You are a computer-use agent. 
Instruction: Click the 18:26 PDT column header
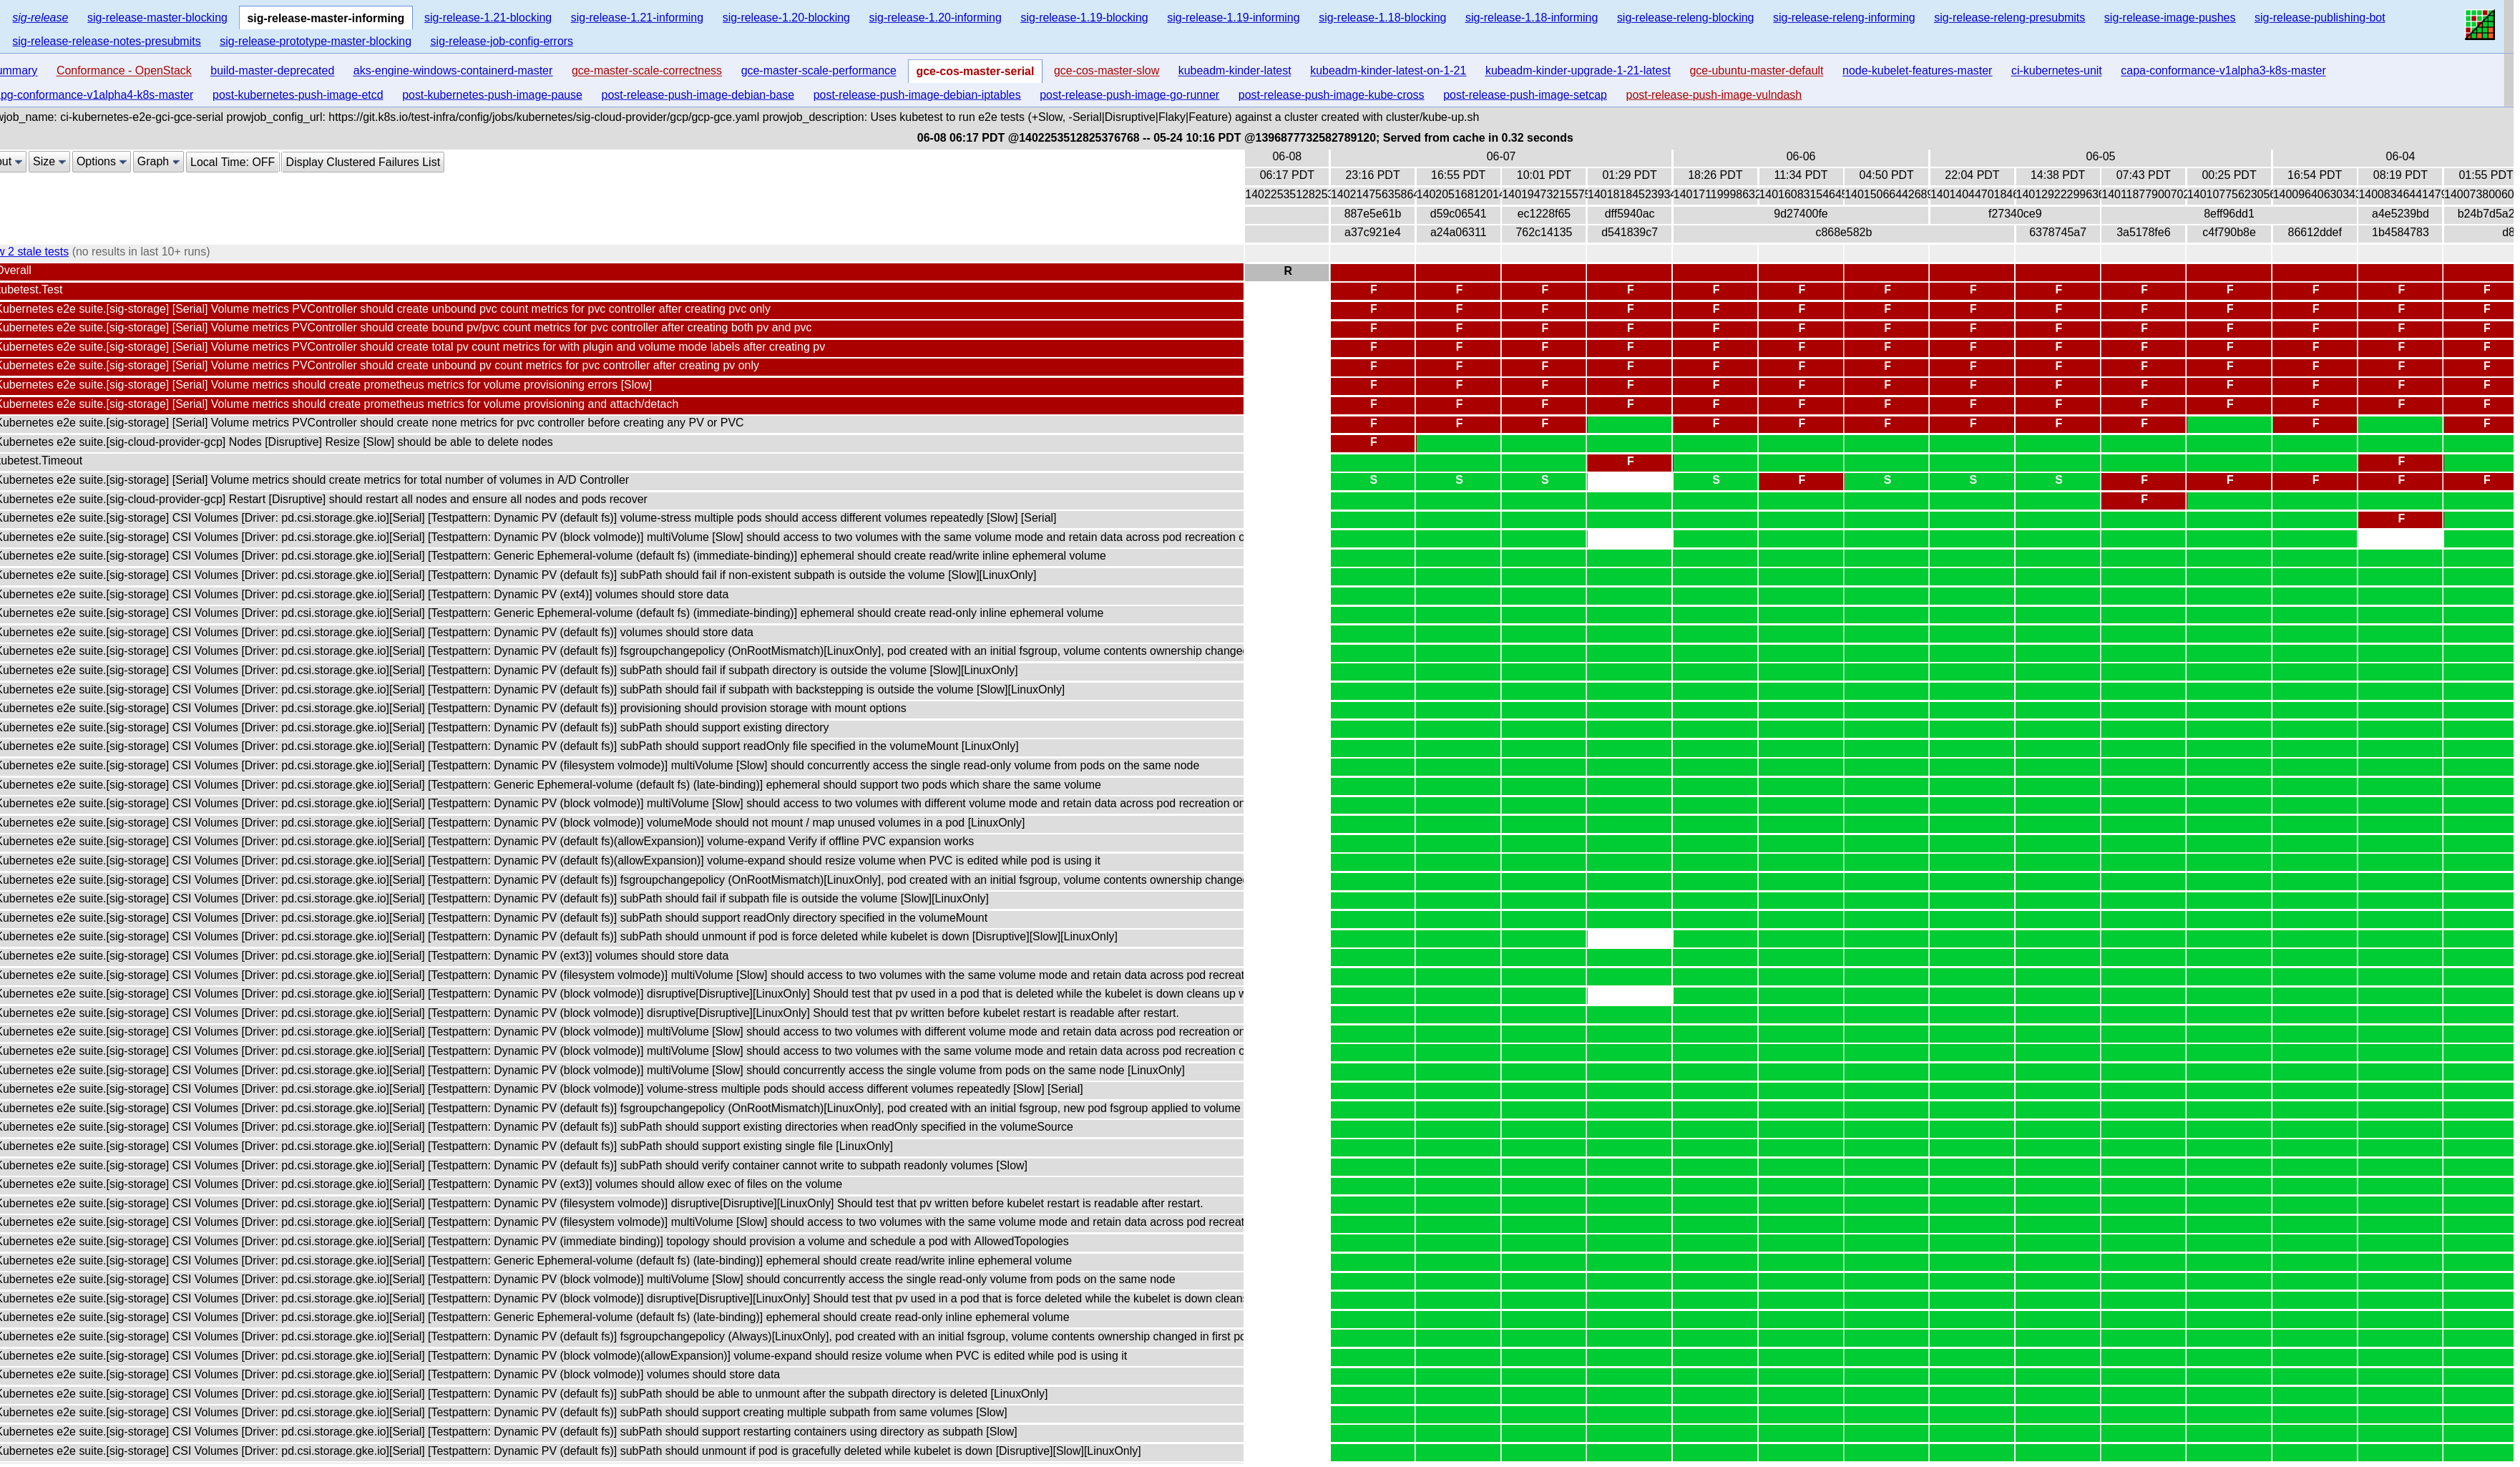pos(1716,175)
